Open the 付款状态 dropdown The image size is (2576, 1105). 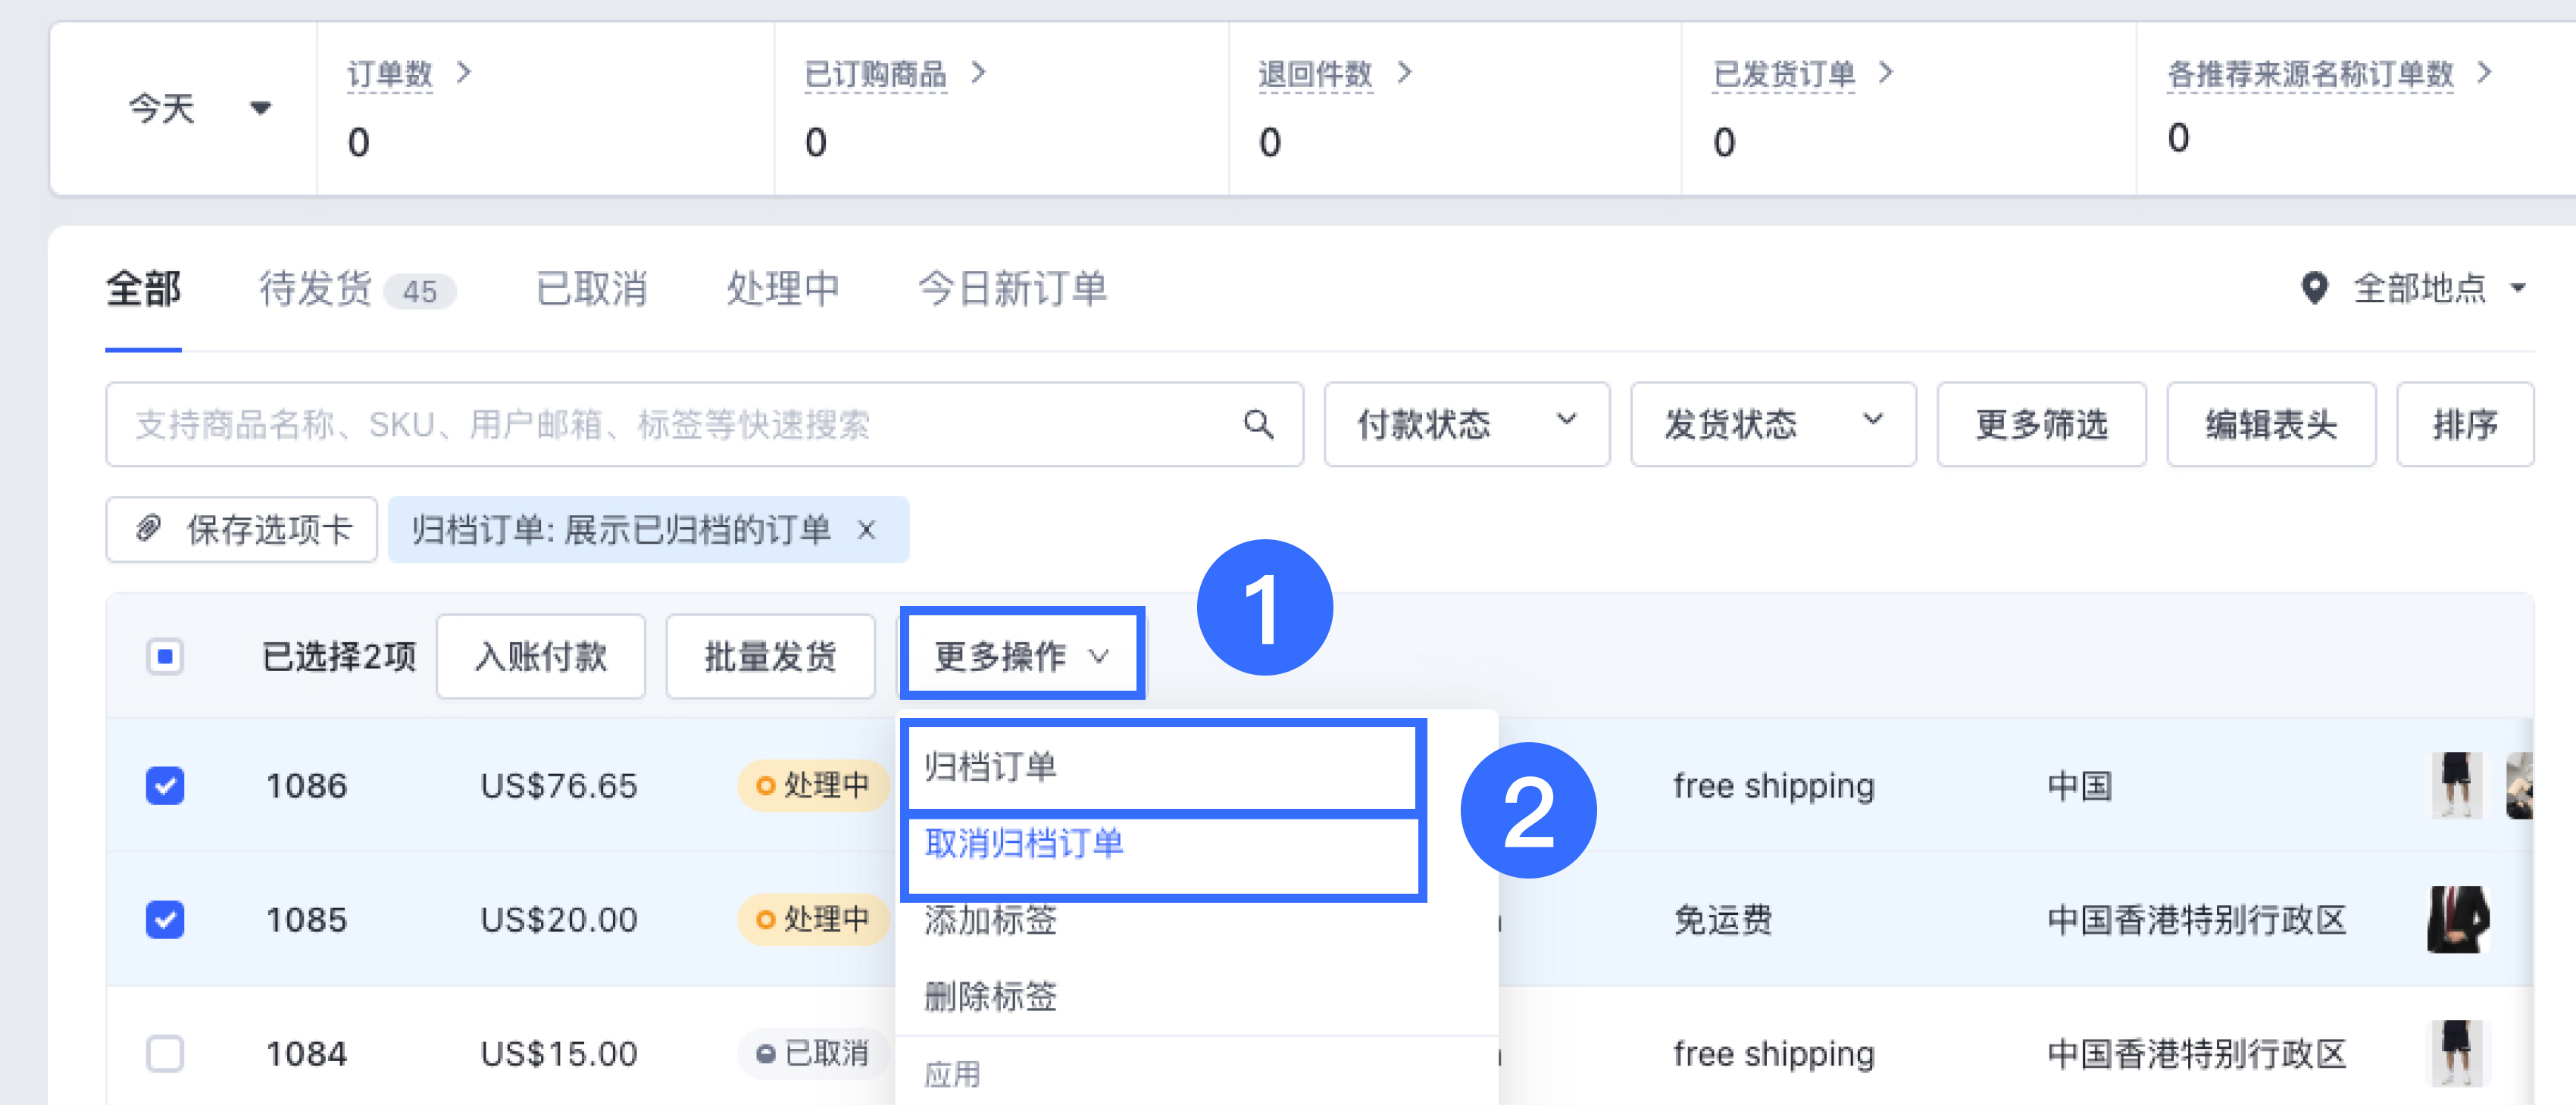1467,424
